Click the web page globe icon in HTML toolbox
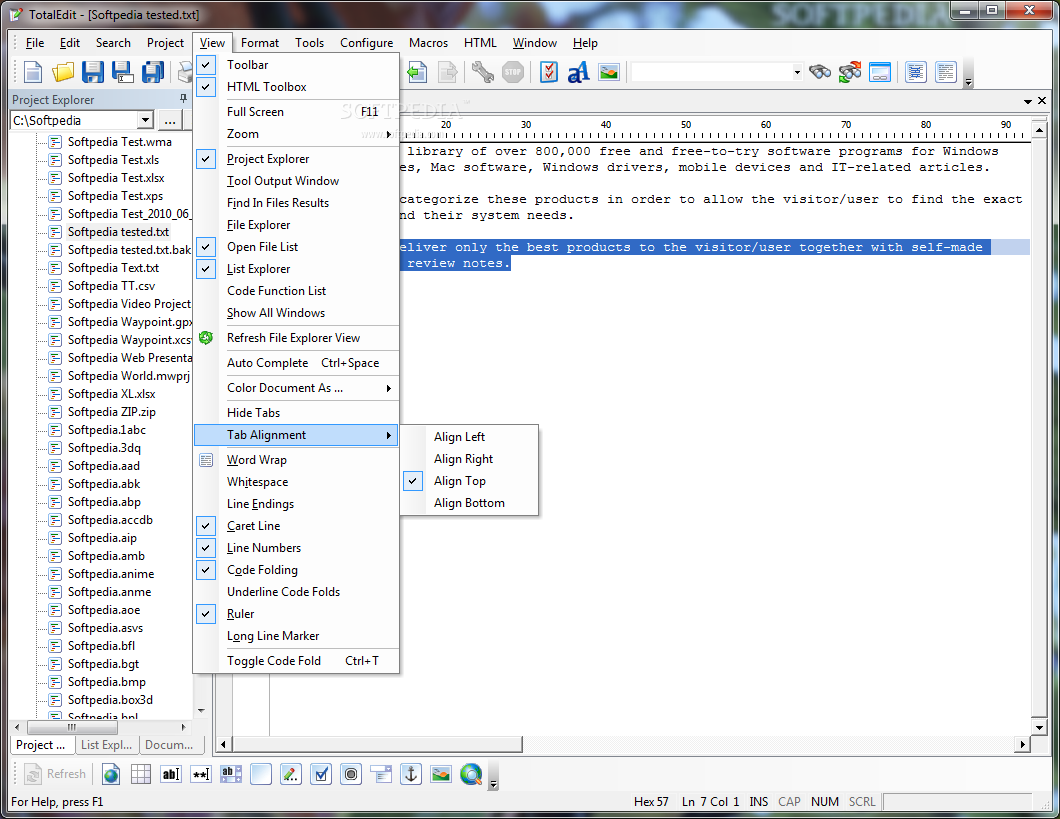 [x=111, y=774]
